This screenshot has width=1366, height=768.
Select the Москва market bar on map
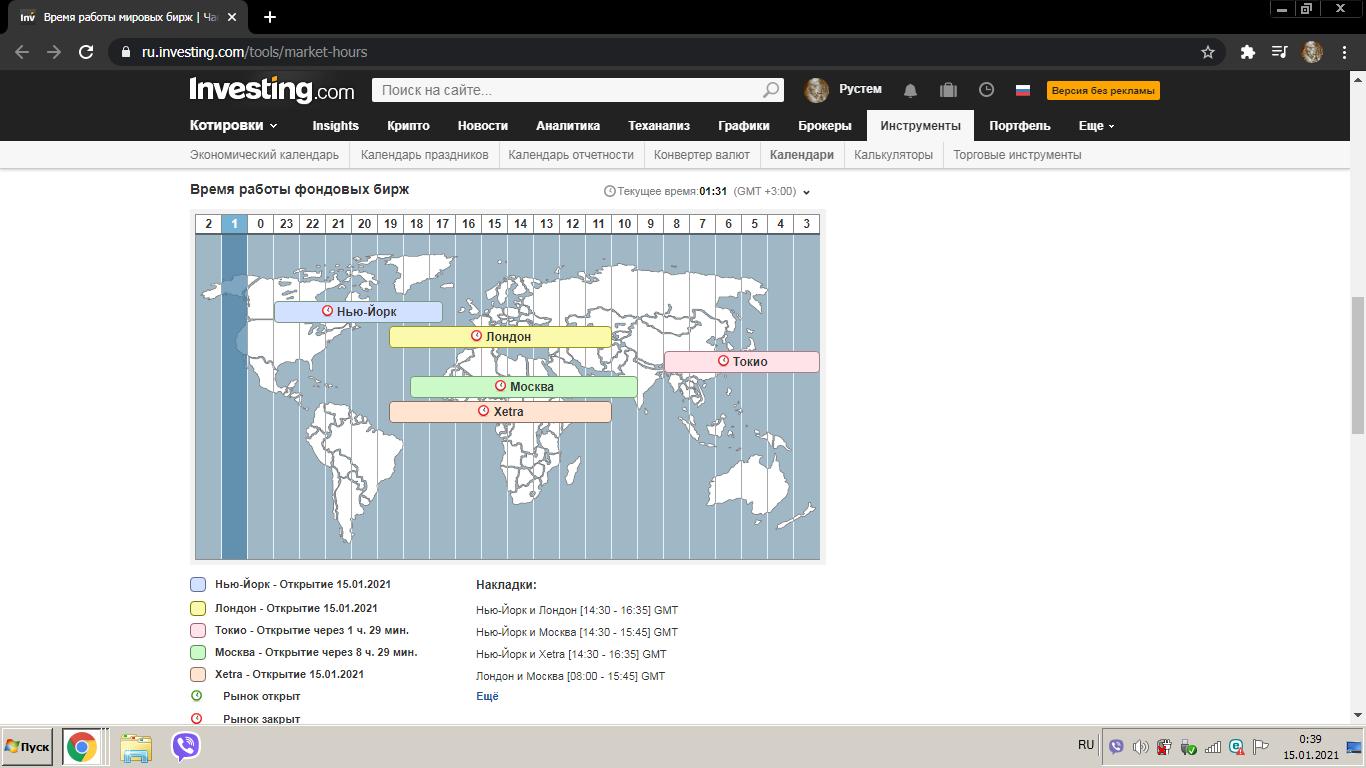coord(524,387)
